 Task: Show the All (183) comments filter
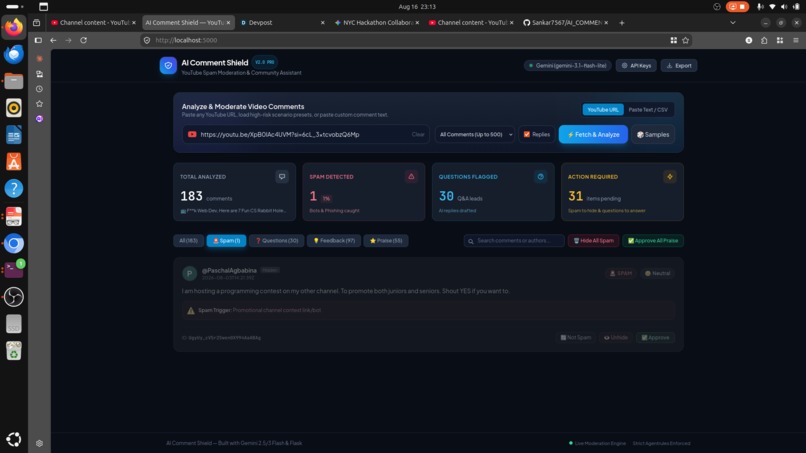click(x=188, y=241)
